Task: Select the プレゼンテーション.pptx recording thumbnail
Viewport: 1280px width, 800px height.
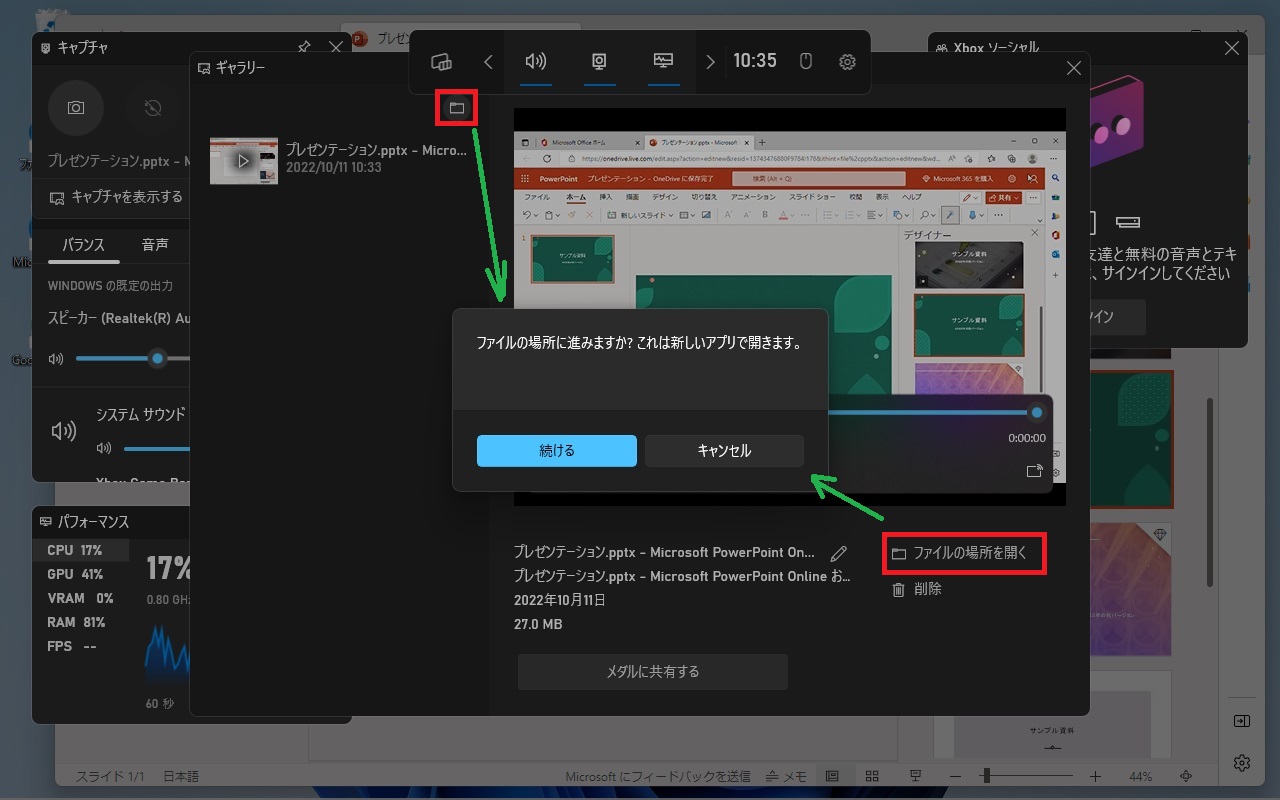Action: (244, 161)
